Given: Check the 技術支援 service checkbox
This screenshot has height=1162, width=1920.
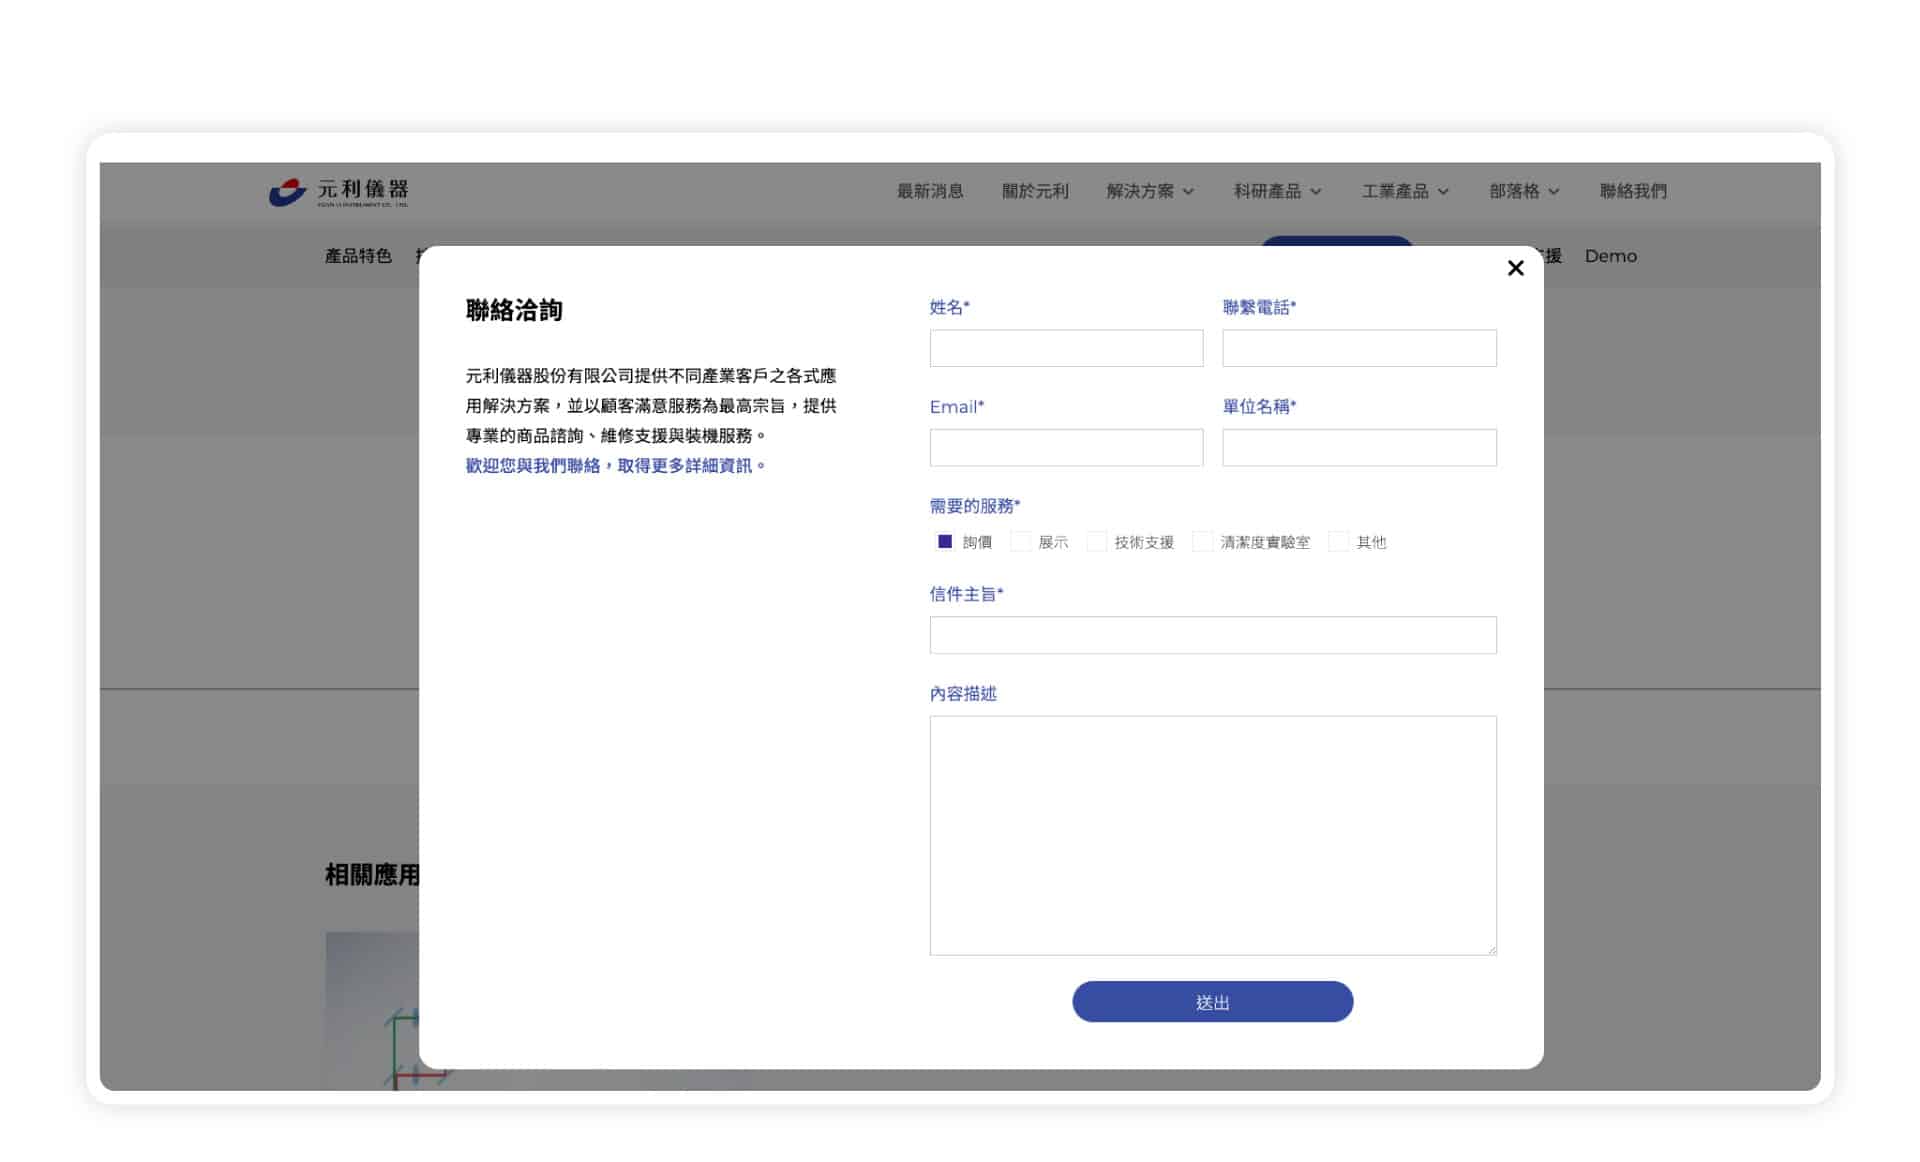Looking at the screenshot, I should [x=1096, y=541].
